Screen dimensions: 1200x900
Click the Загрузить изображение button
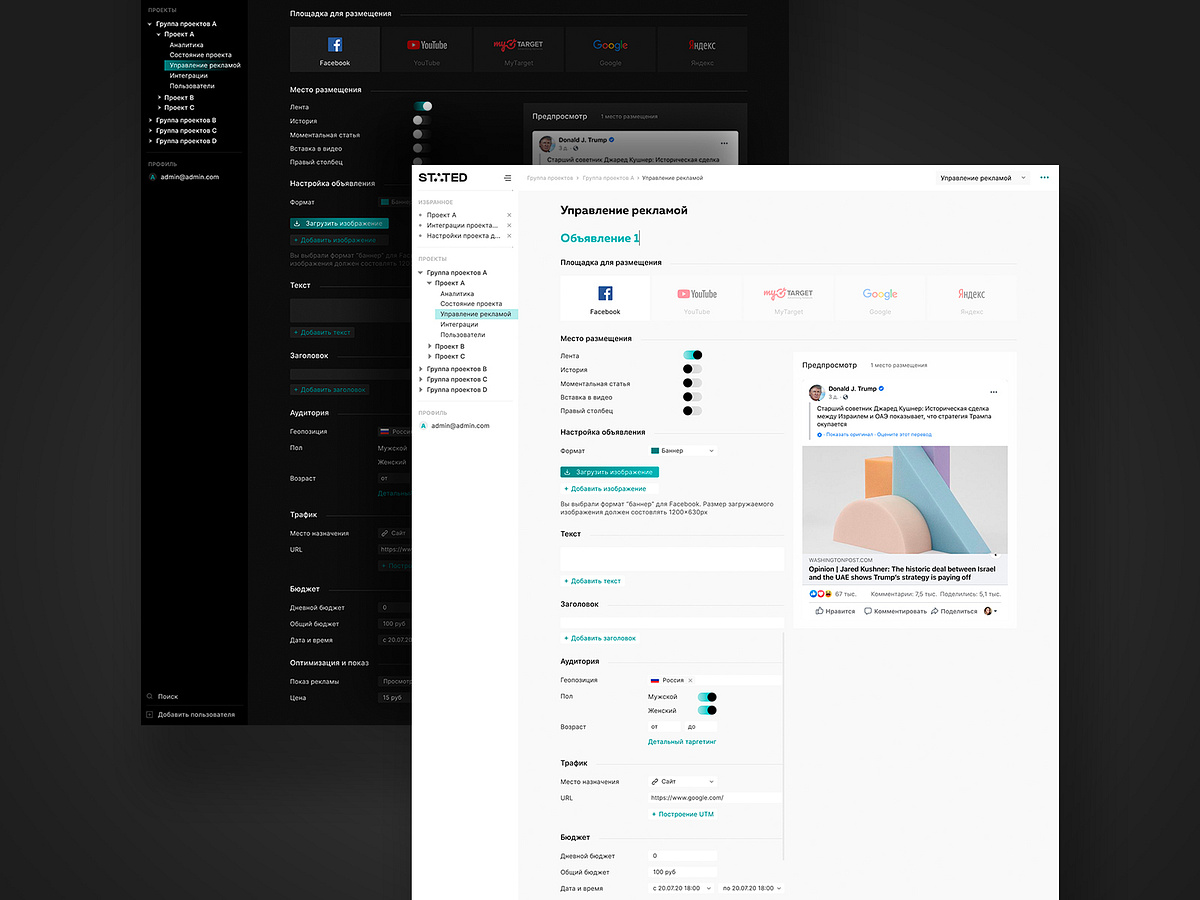click(610, 471)
